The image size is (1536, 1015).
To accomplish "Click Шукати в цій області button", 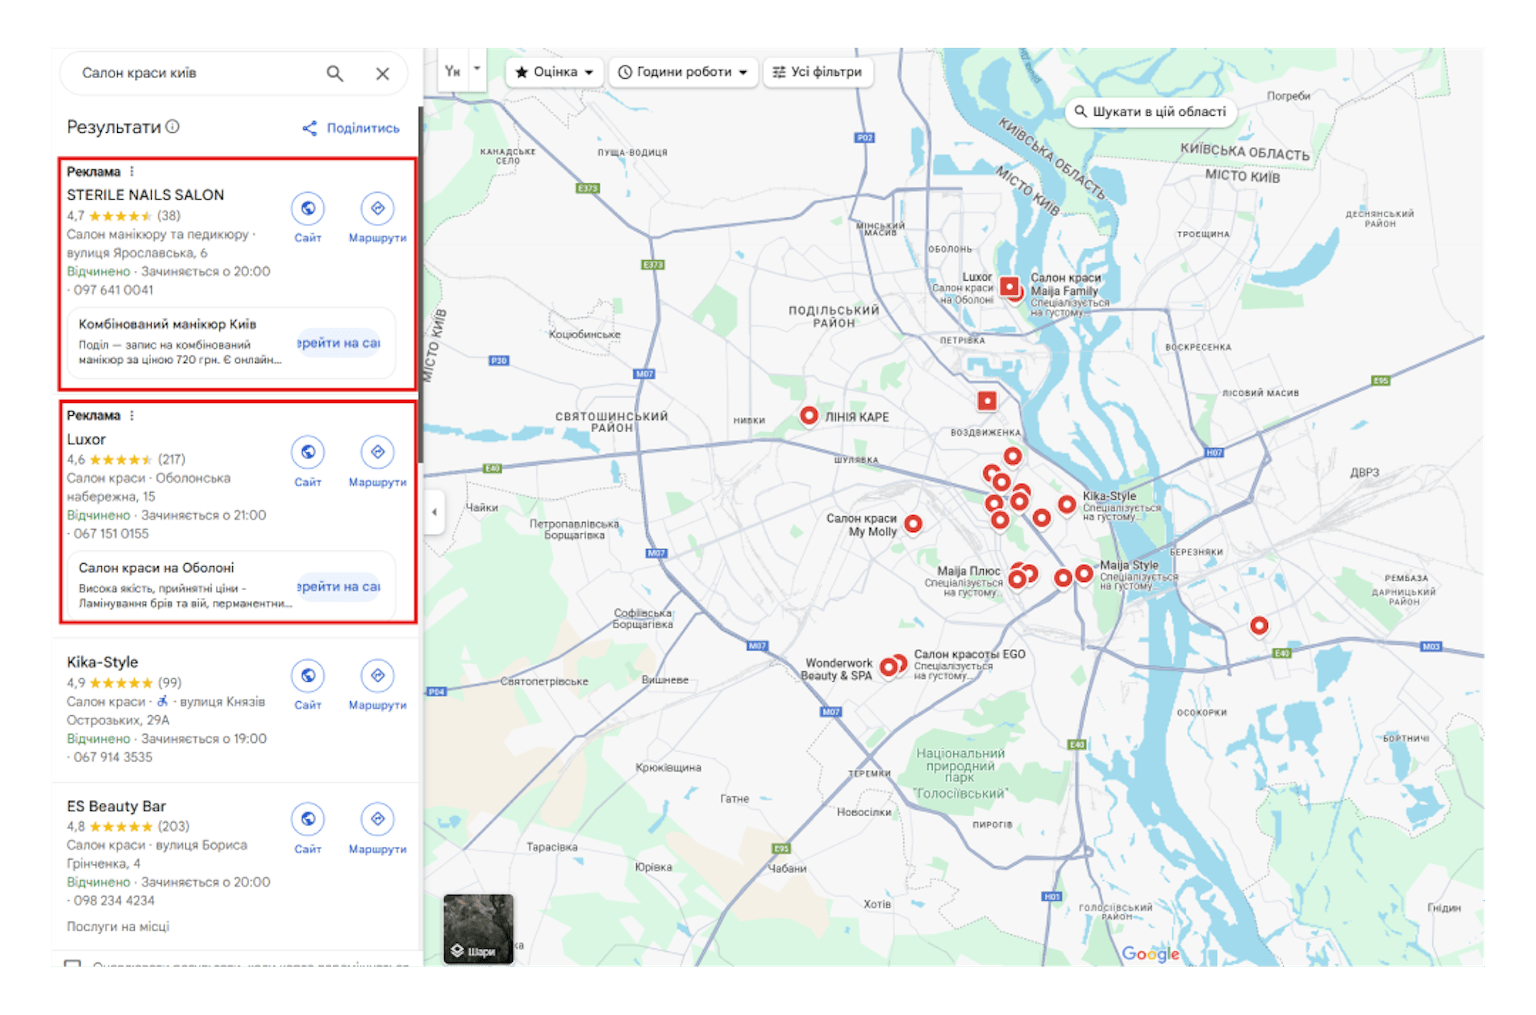I will [1150, 112].
